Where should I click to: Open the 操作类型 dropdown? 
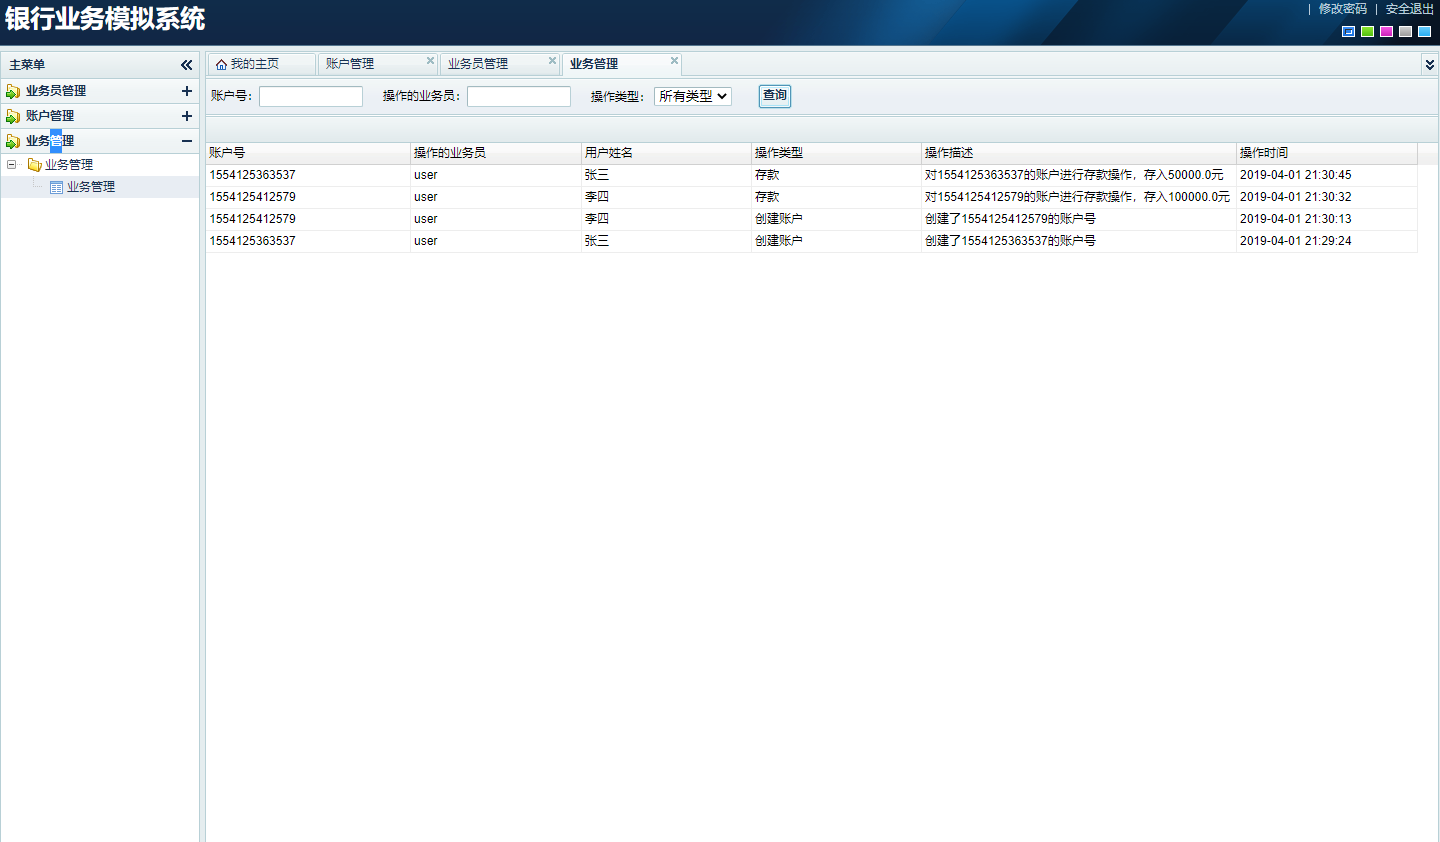693,96
